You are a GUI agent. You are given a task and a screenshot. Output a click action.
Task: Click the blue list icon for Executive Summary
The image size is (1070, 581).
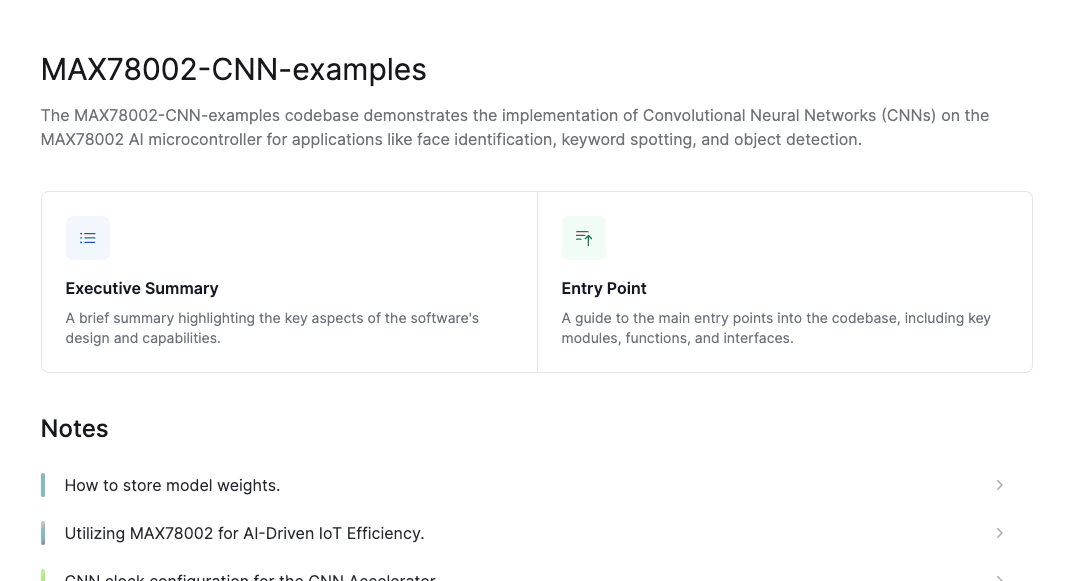[87, 238]
